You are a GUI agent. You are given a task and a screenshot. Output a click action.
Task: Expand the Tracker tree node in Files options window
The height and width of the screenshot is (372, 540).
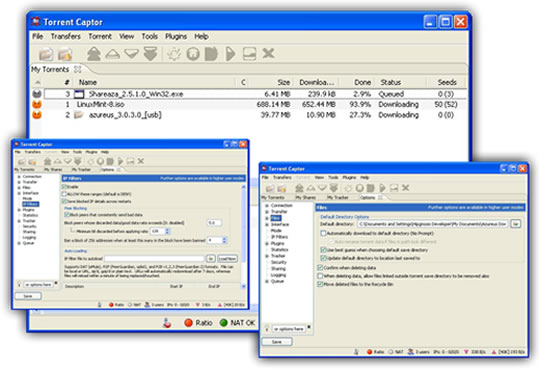pyautogui.click(x=267, y=256)
